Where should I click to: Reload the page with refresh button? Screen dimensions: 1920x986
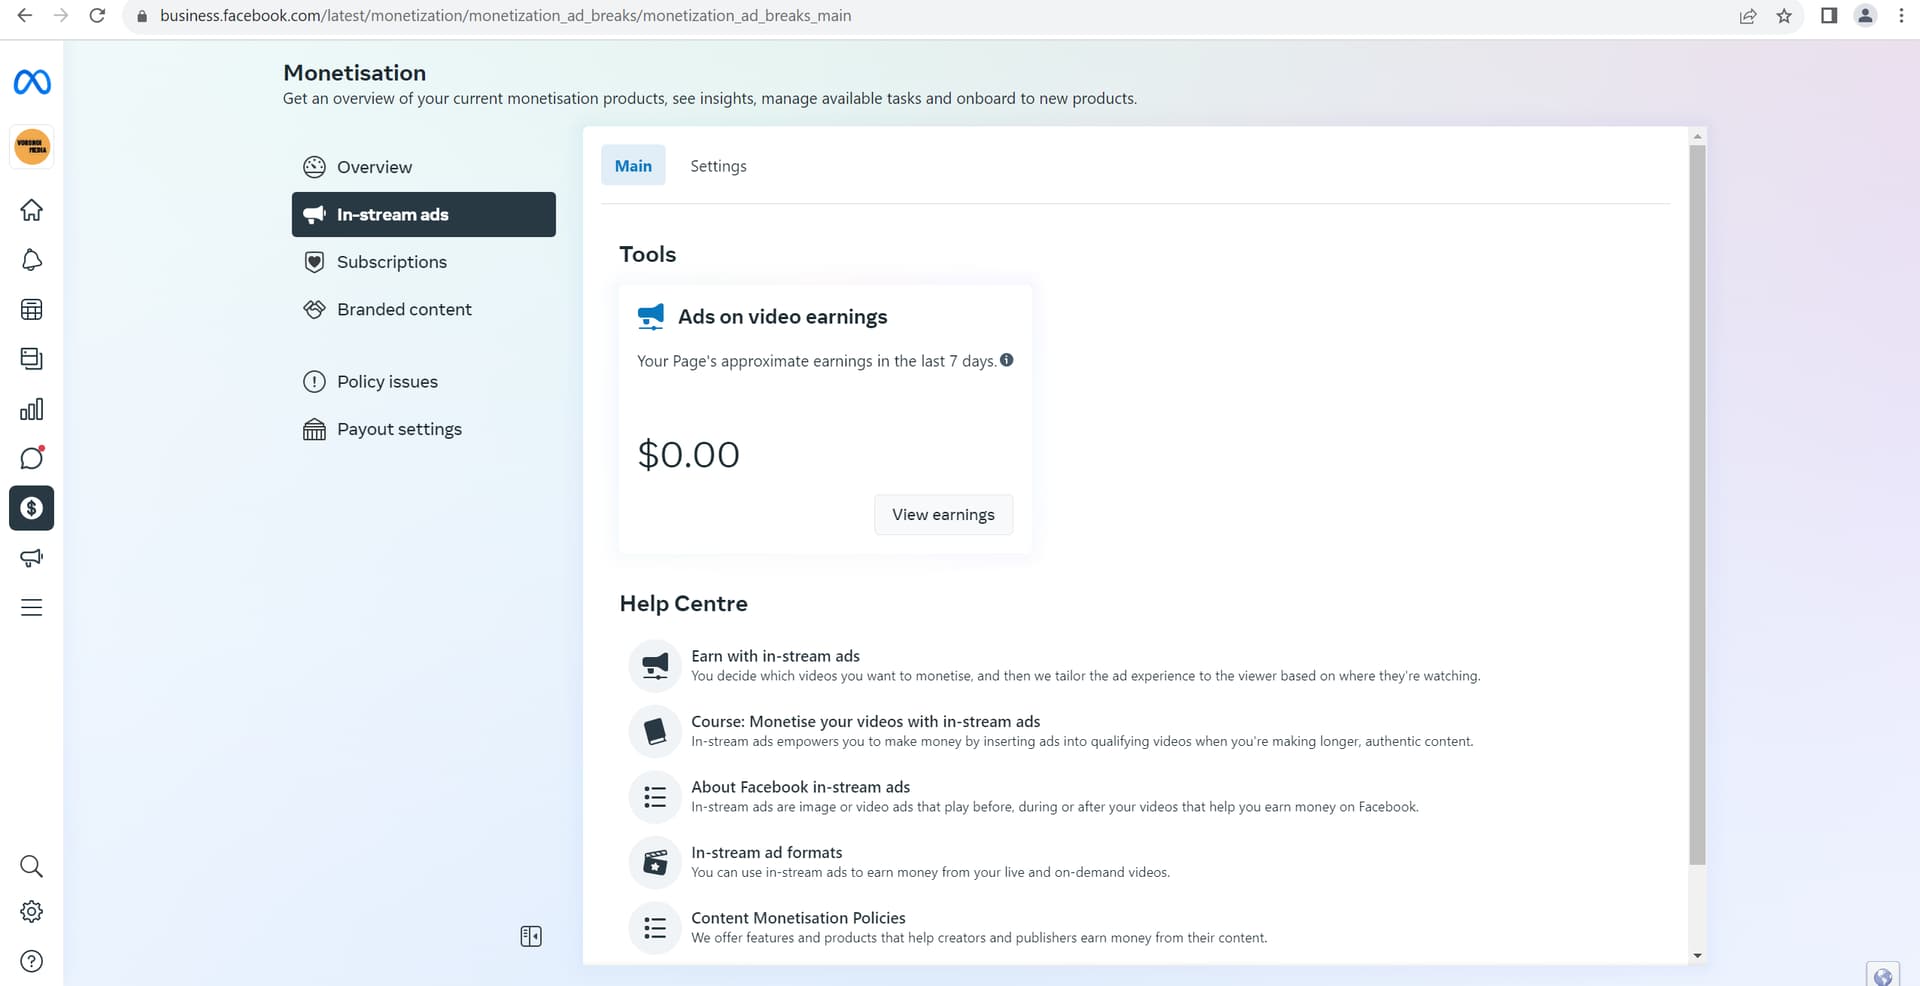(97, 16)
